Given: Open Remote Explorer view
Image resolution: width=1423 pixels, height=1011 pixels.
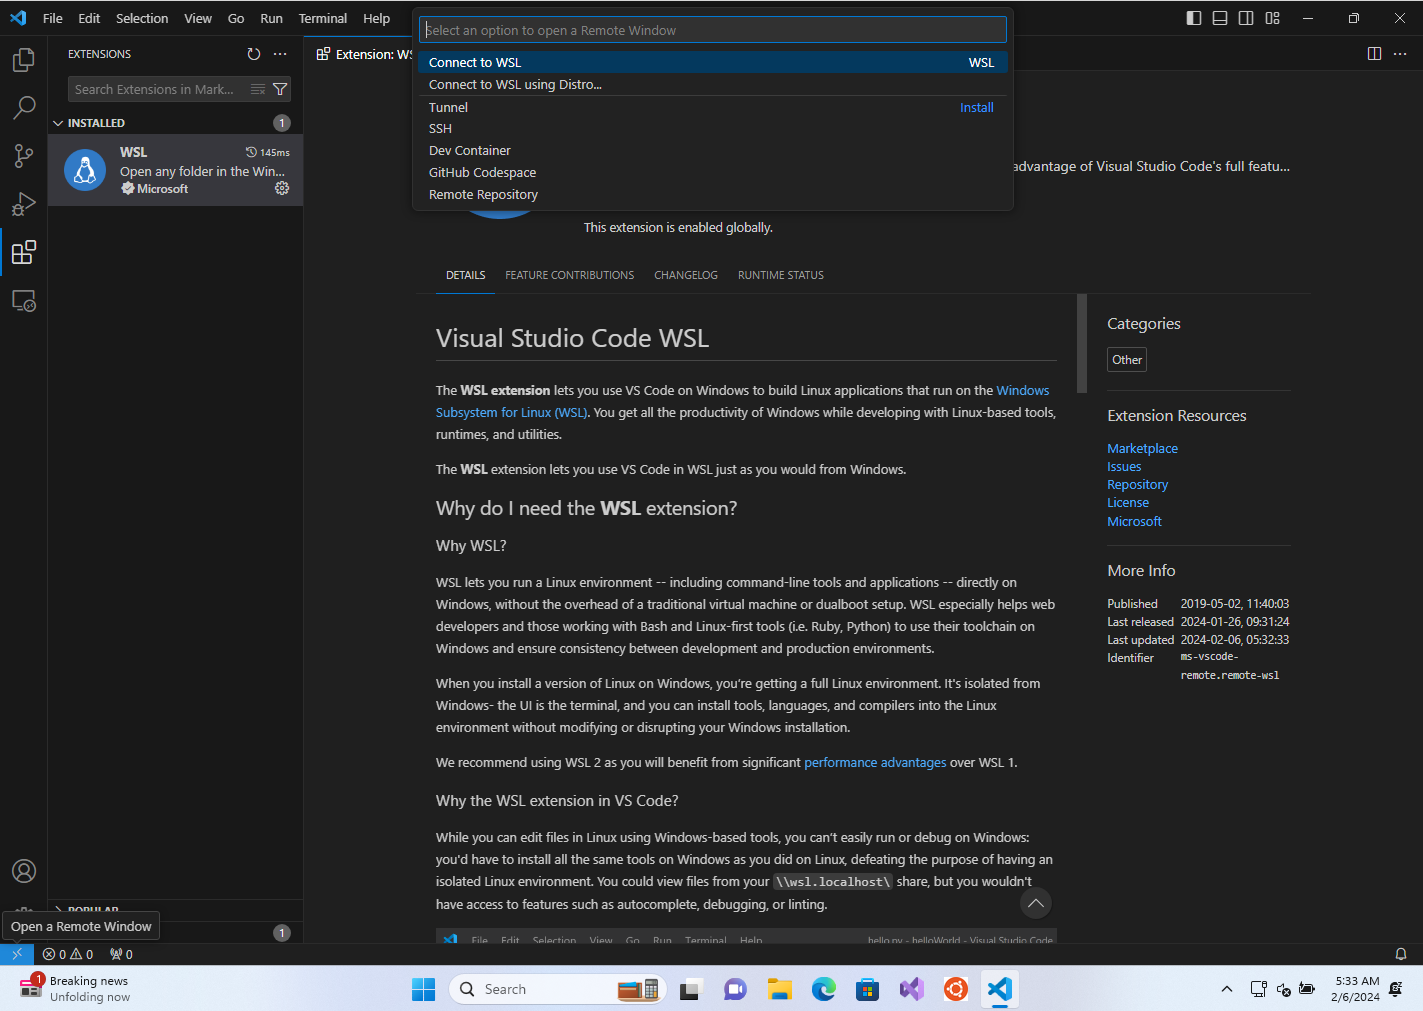Looking at the screenshot, I should point(24,300).
